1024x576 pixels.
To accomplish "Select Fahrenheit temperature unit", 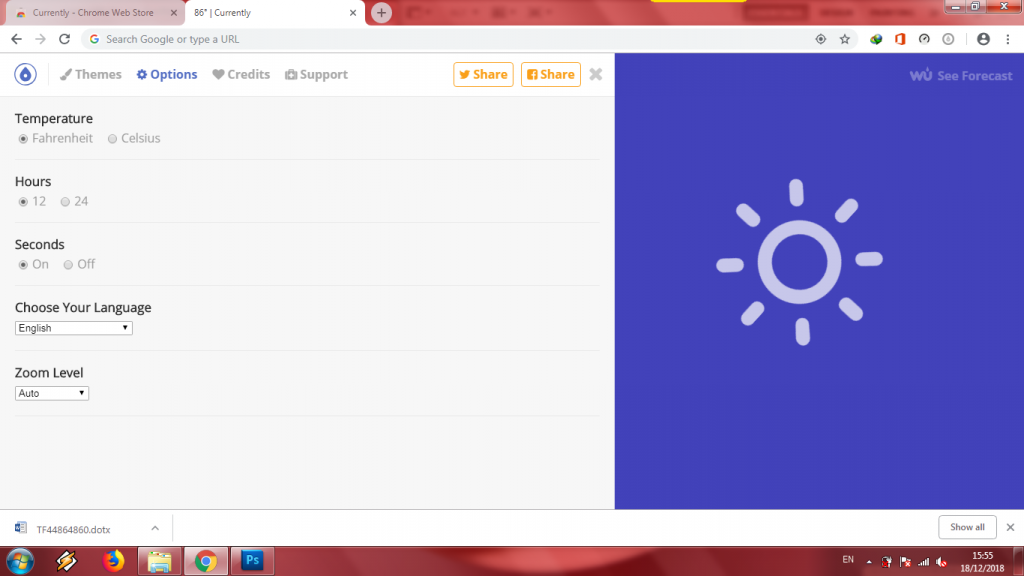I will [24, 138].
